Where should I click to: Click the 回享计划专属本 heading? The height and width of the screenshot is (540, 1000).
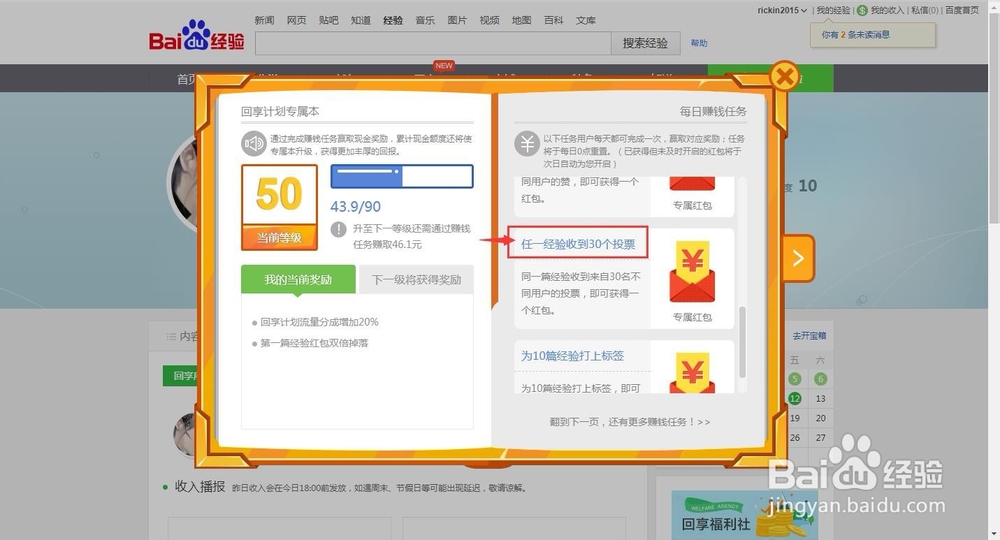(280, 112)
